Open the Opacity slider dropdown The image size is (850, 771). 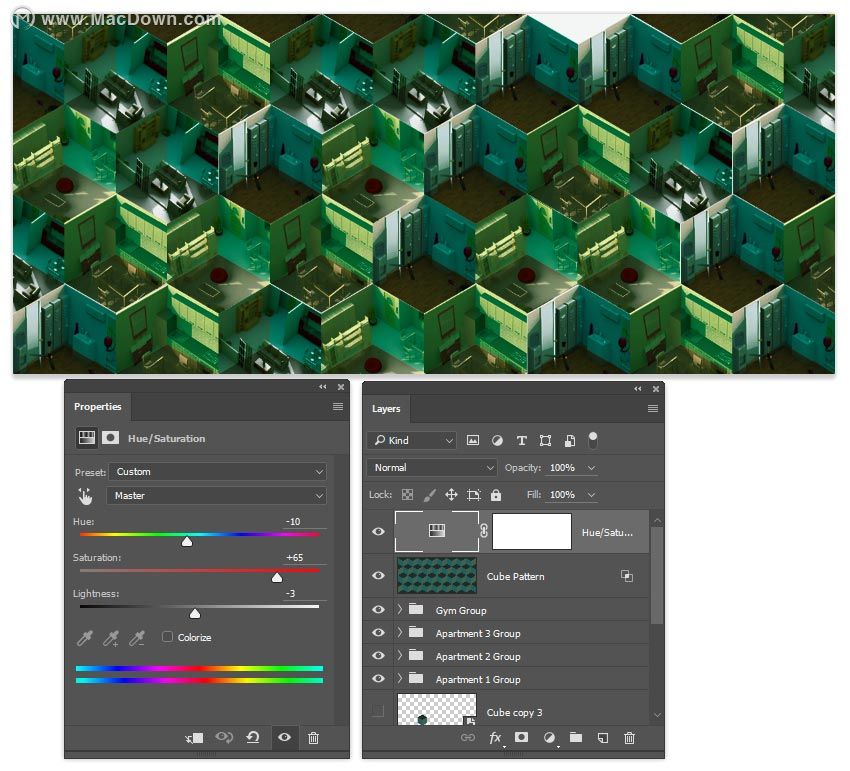tap(591, 468)
